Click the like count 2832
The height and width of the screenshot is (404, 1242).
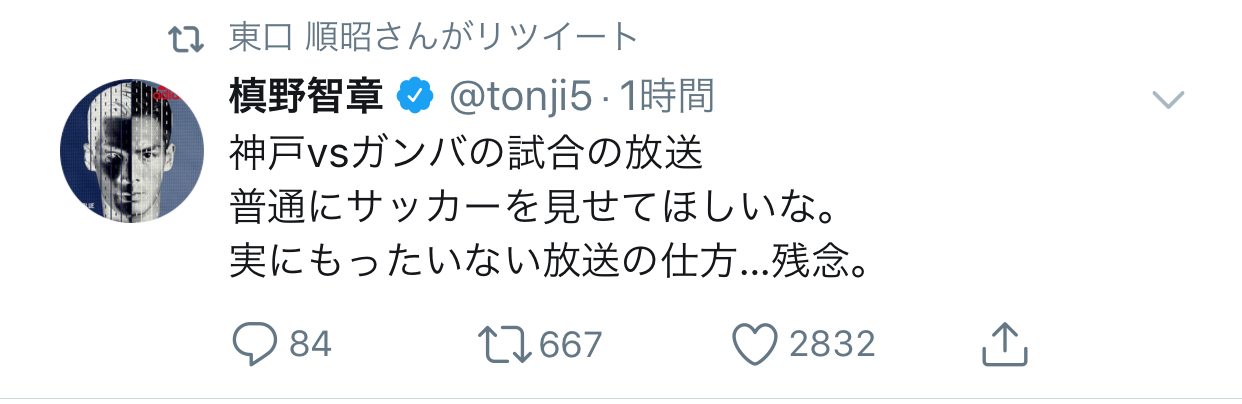(x=832, y=345)
